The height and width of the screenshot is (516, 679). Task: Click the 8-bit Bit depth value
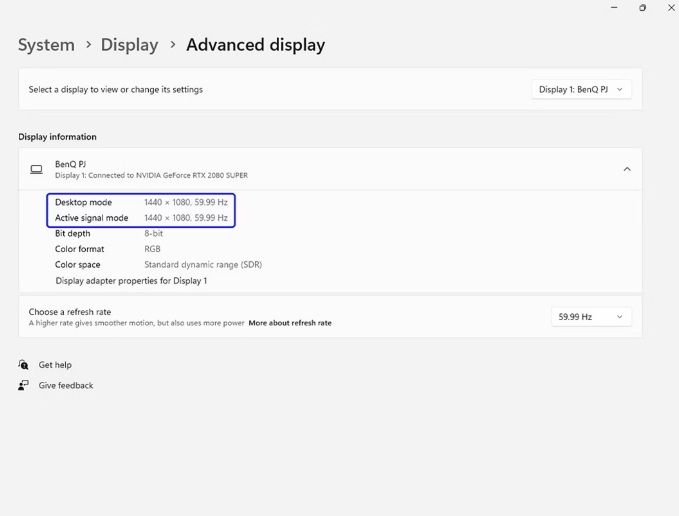coord(154,234)
